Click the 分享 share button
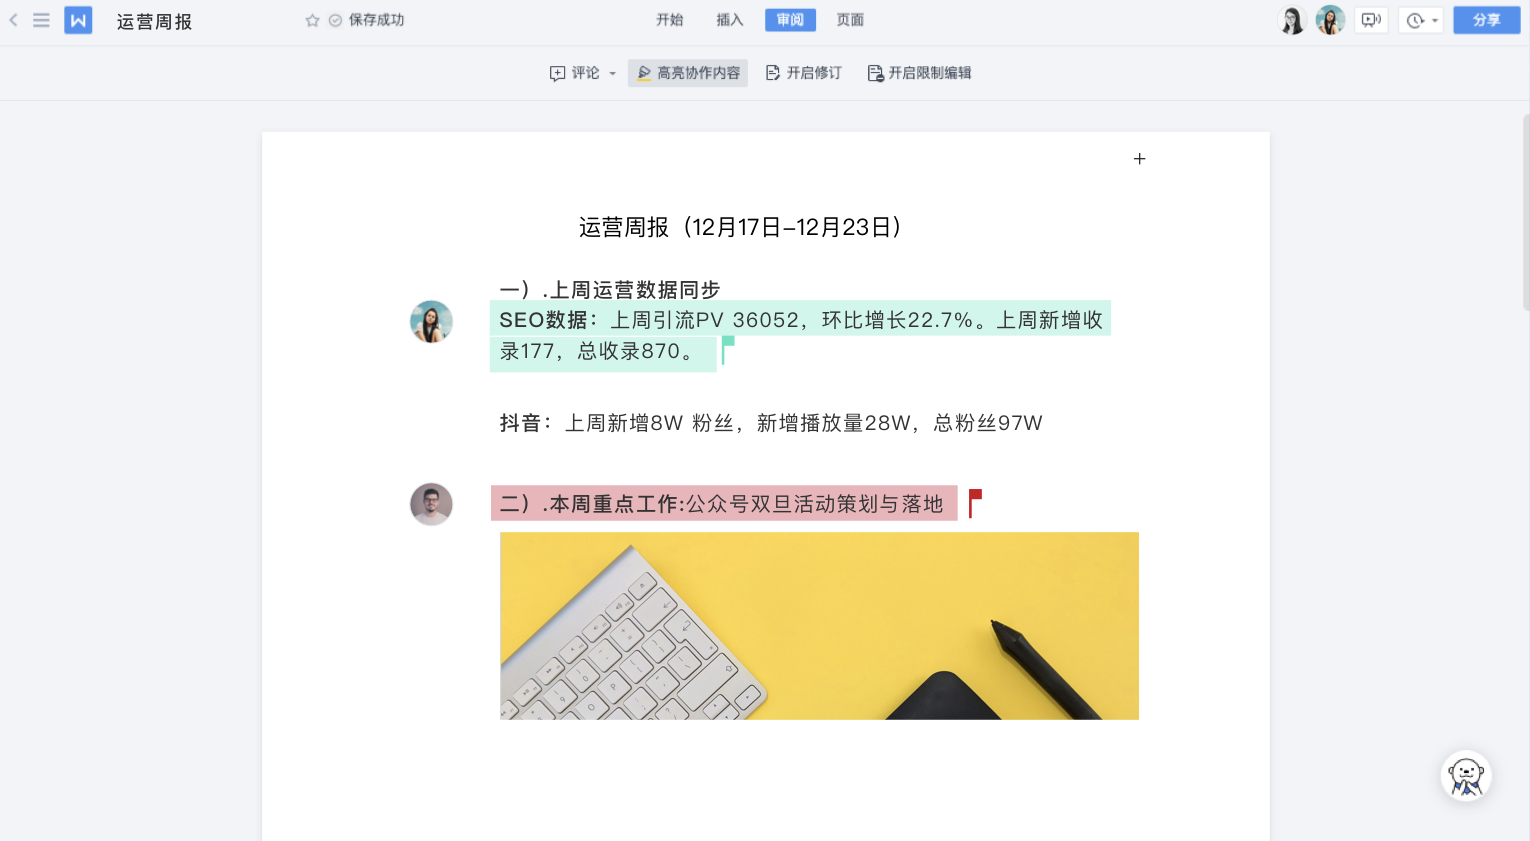This screenshot has height=841, width=1530. 1486,20
